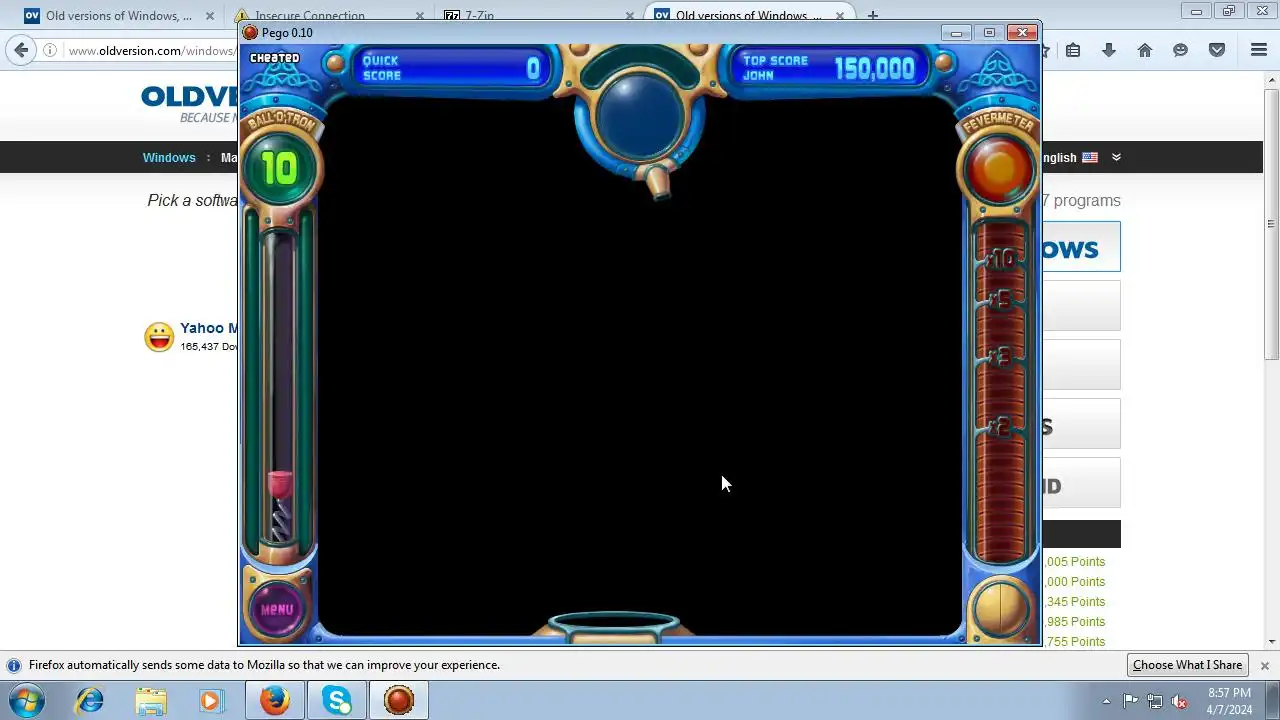The height and width of the screenshot is (720, 1280).
Task: Click the Windows menu item on oldversion site
Action: (x=169, y=157)
